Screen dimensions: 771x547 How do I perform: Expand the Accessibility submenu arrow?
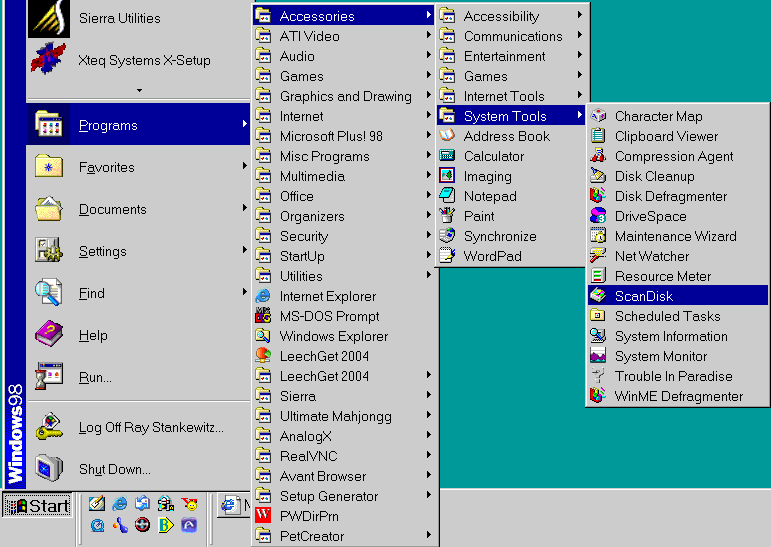pyautogui.click(x=580, y=15)
